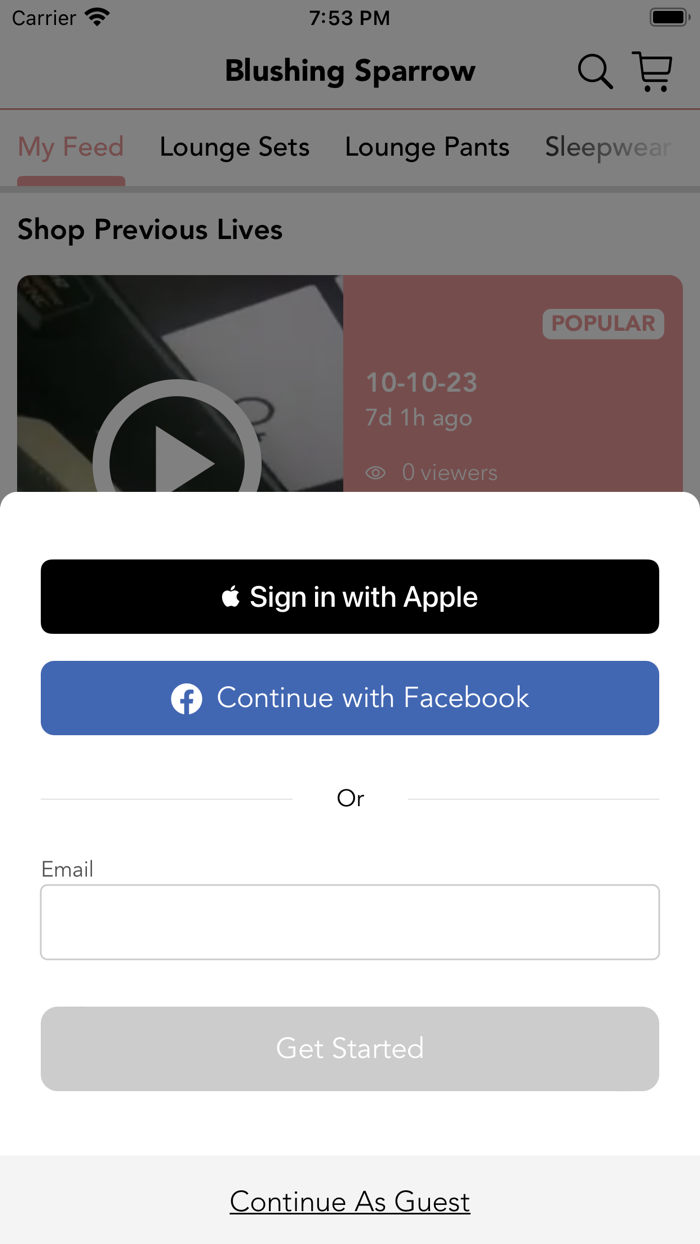Select the Sleepwear tab
The image size is (700, 1244).
click(607, 147)
